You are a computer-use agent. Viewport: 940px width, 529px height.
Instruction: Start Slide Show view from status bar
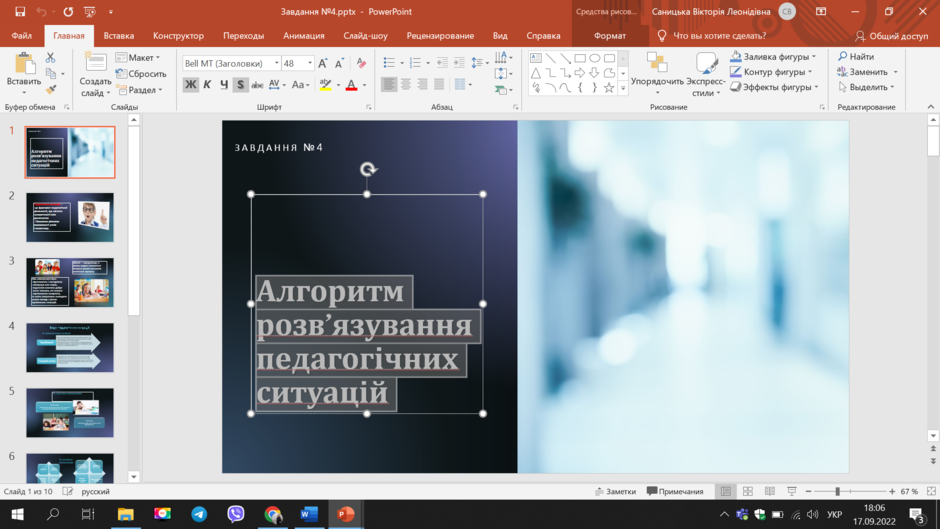point(791,491)
